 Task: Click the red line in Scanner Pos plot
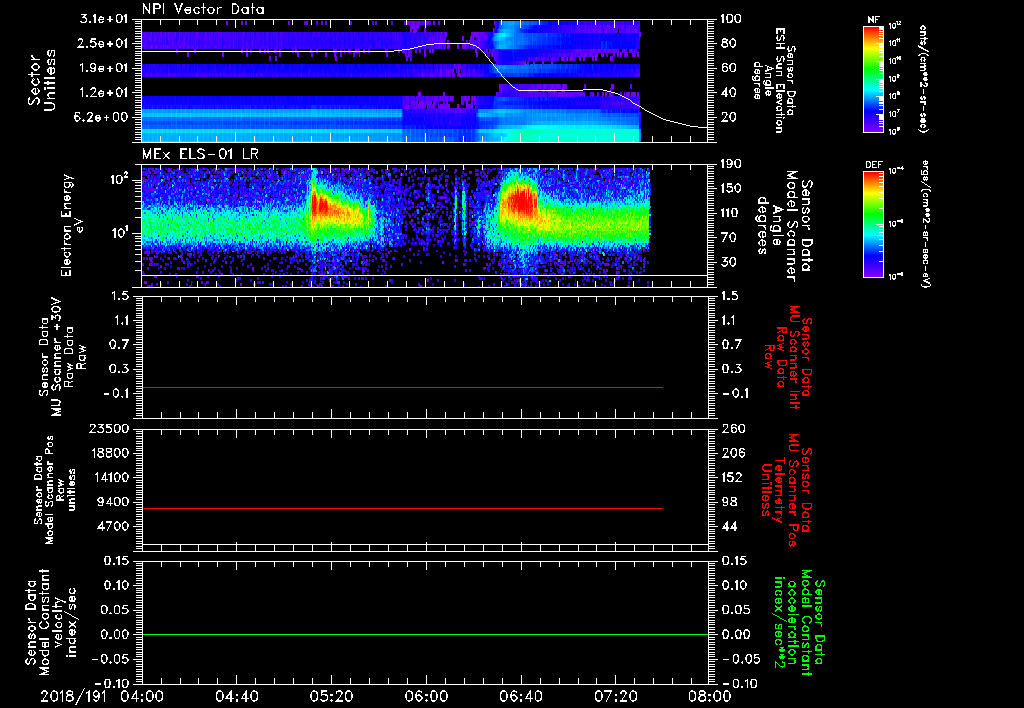pos(402,508)
